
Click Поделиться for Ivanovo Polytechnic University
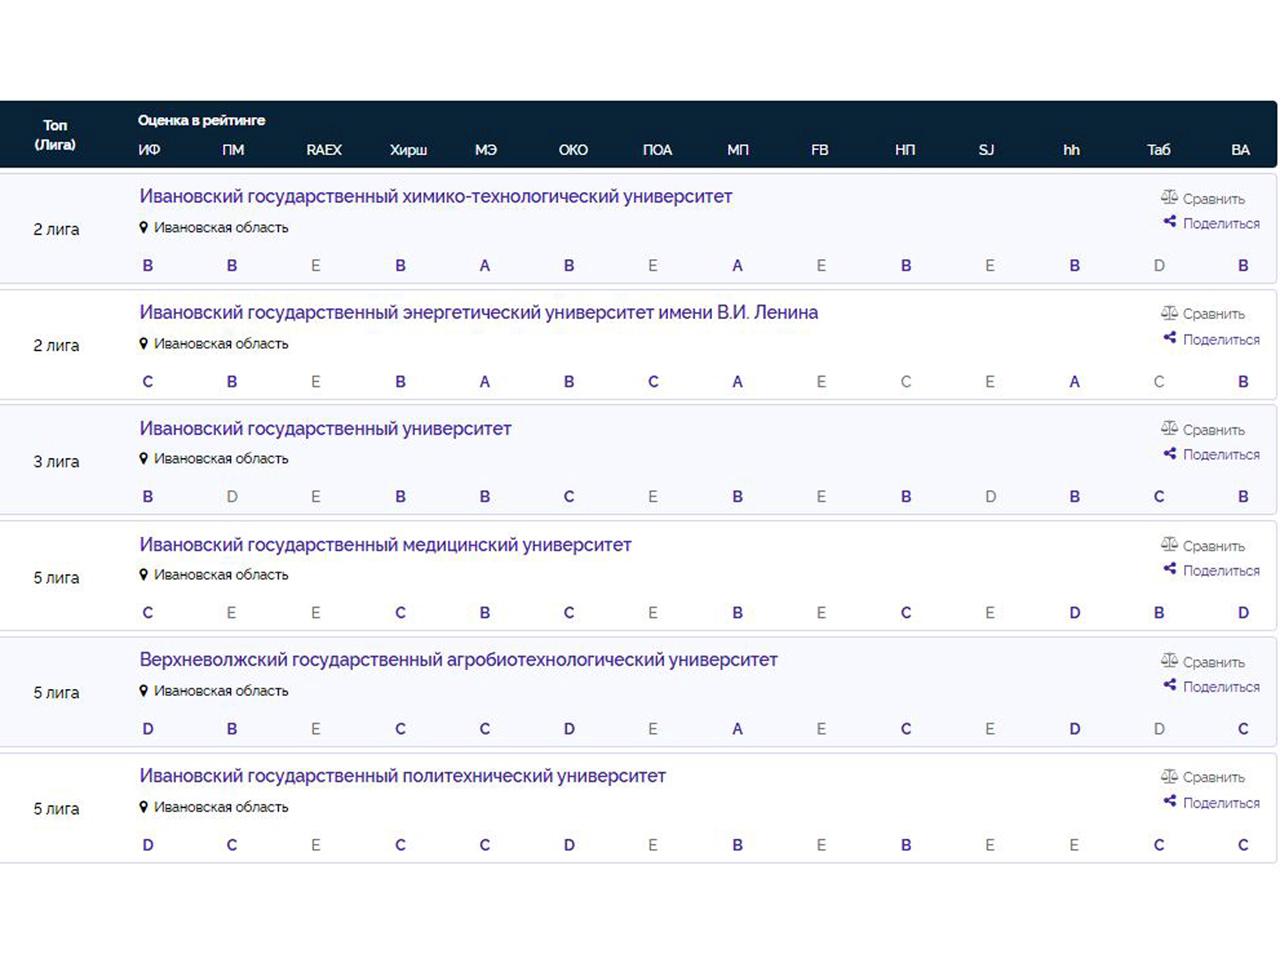pyautogui.click(x=1220, y=802)
